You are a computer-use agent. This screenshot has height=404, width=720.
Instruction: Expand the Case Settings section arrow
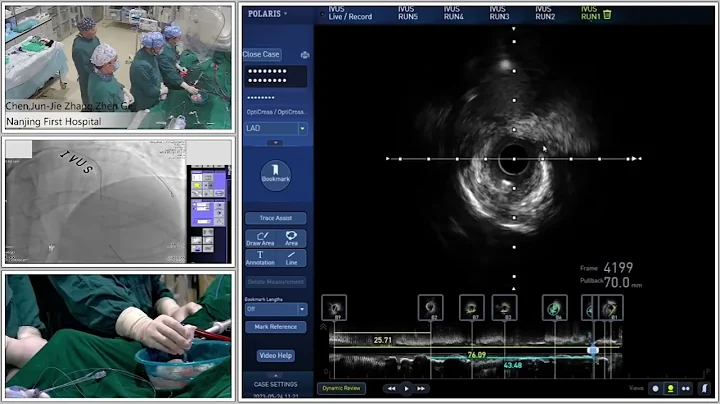(x=276, y=376)
